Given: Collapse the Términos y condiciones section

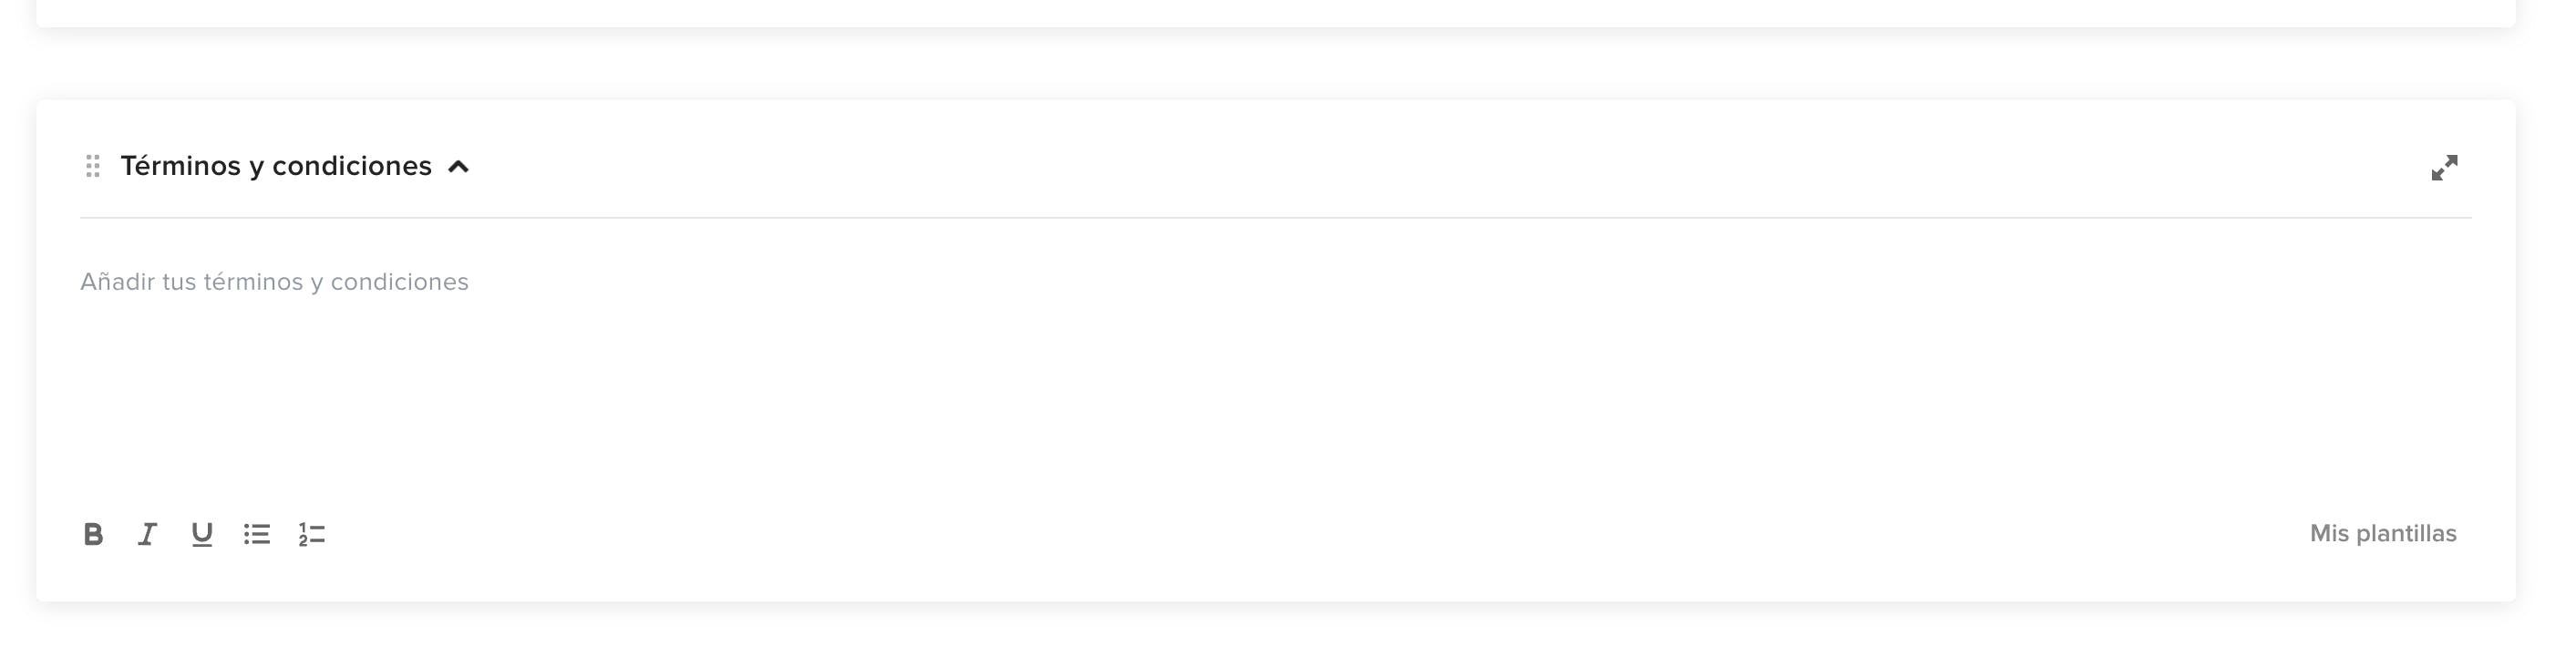Looking at the screenshot, I should [458, 167].
